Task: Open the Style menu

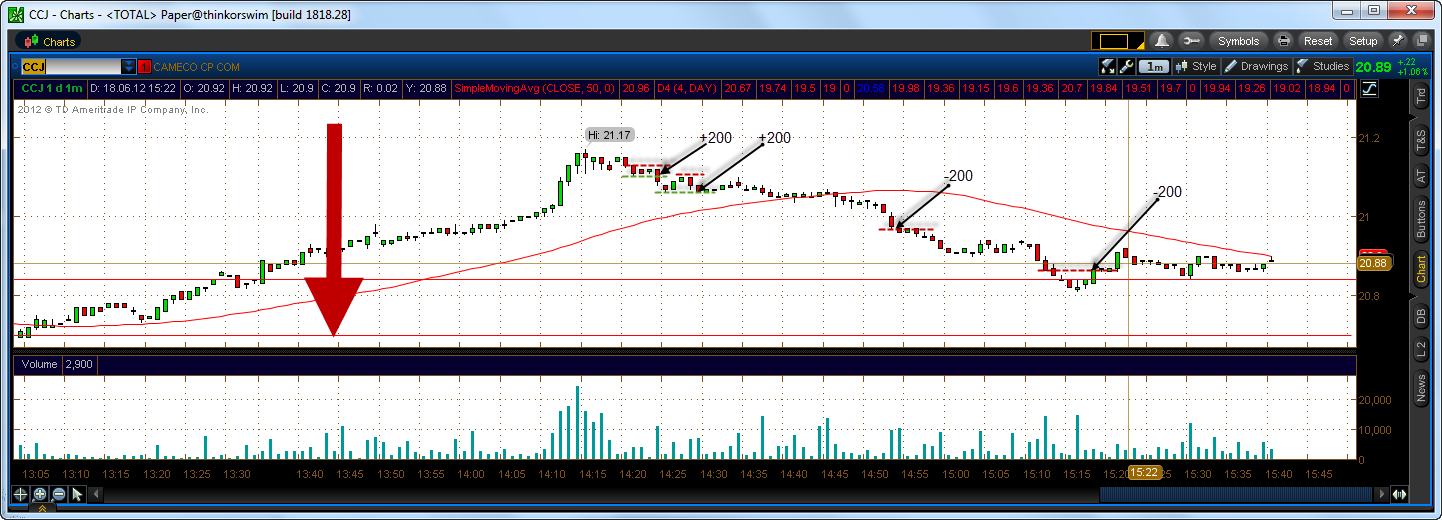Action: pos(1196,67)
